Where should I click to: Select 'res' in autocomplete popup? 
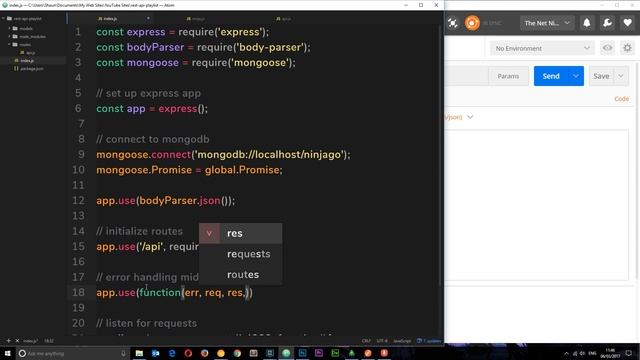[x=240, y=233]
